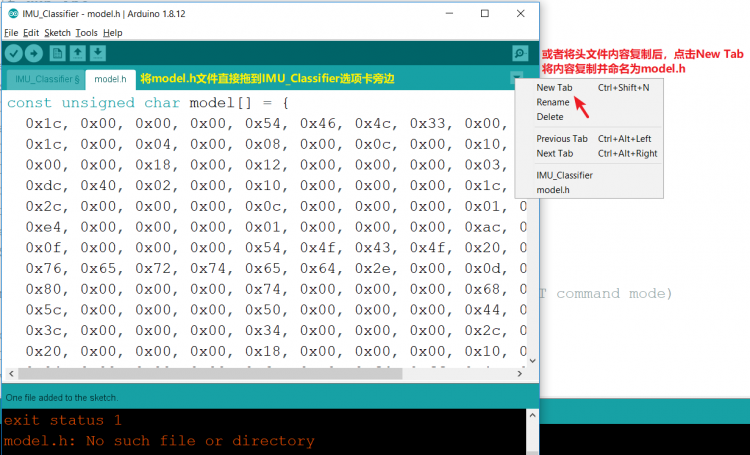Image resolution: width=750 pixels, height=455 pixels.
Task: Click the horizontal scrollbar right arrow
Action: tap(519, 374)
